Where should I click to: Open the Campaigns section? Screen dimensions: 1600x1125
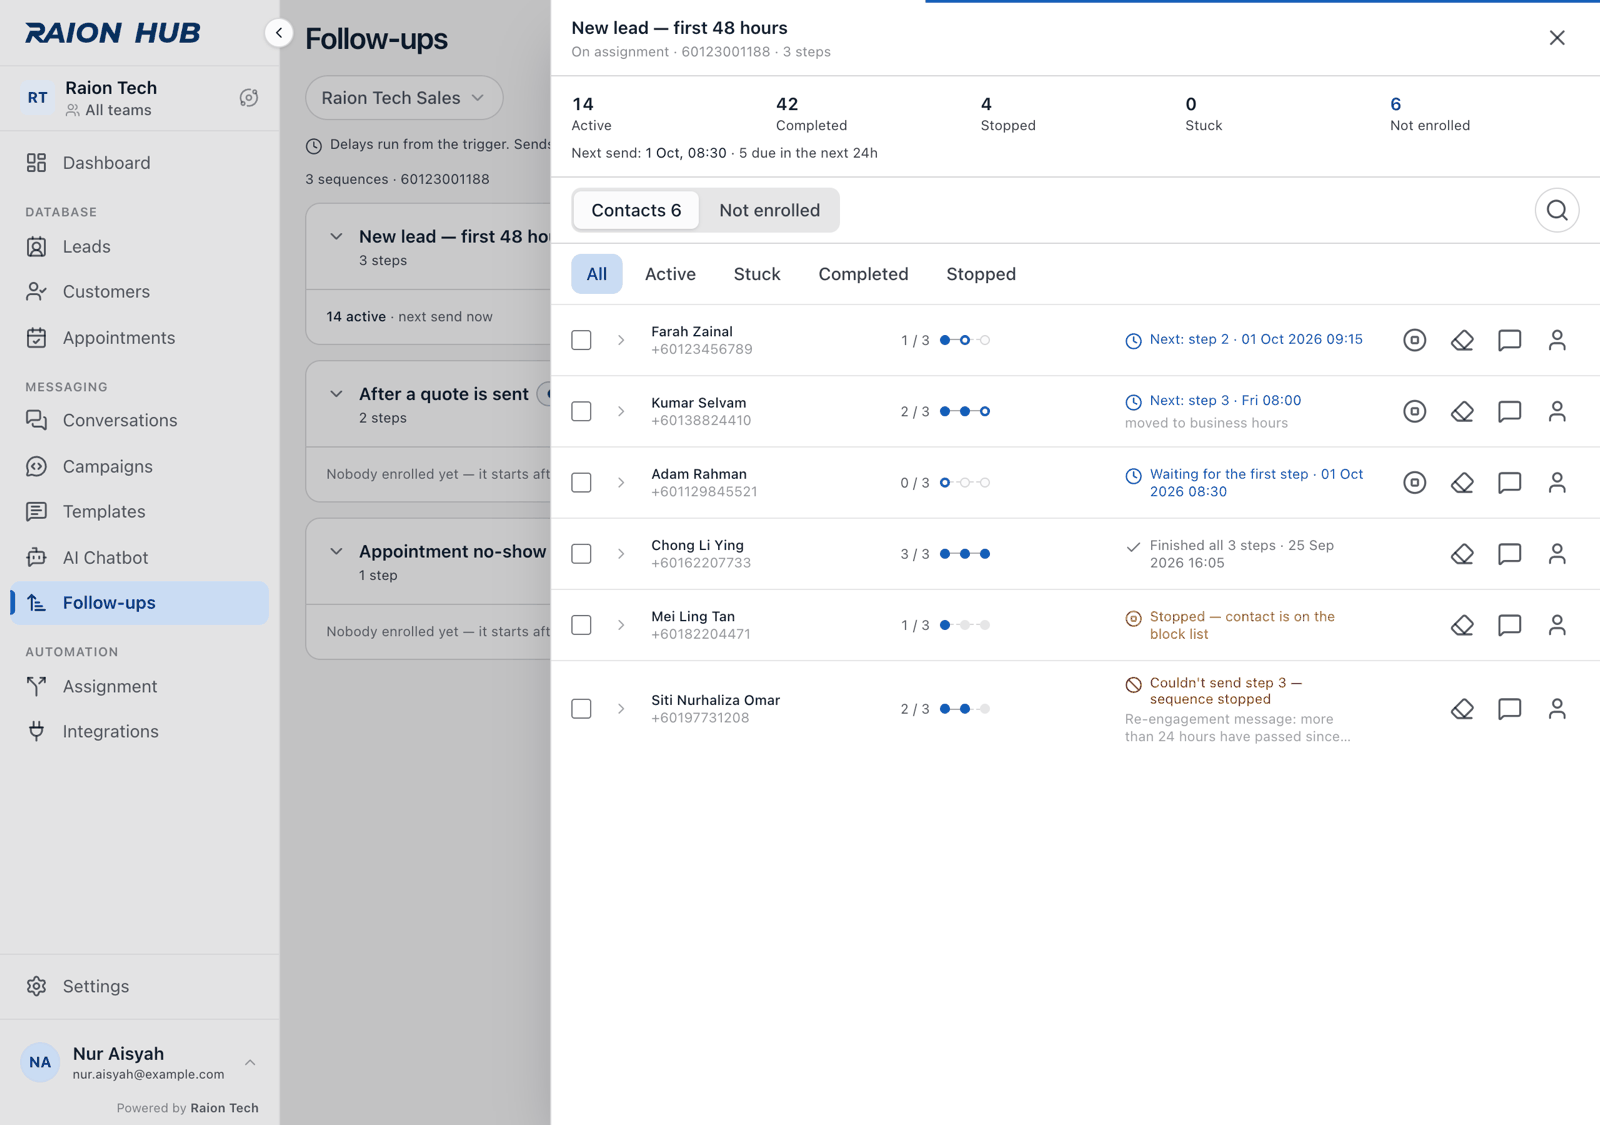point(139,466)
